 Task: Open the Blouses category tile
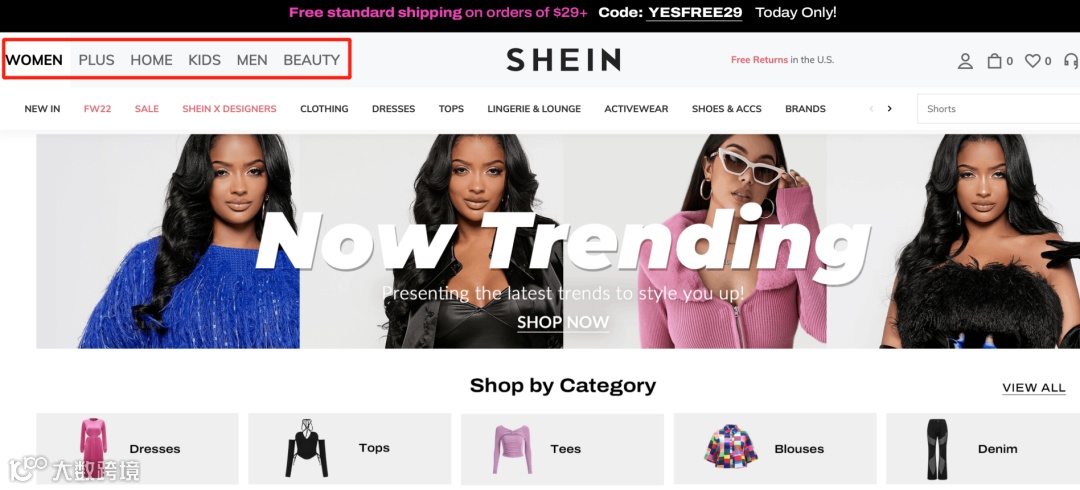tap(775, 449)
